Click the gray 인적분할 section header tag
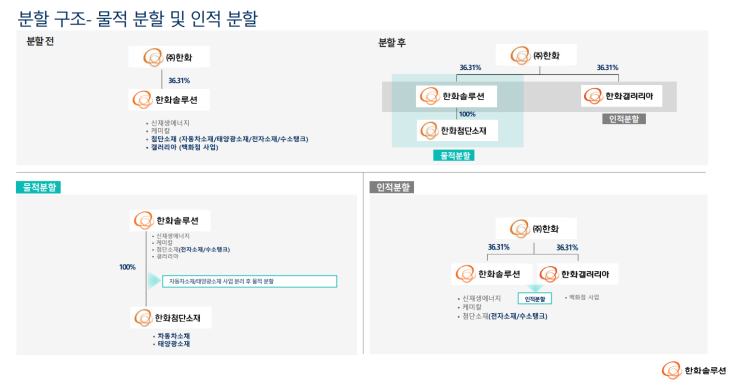Image resolution: width=743 pixels, height=385 pixels. [x=392, y=187]
